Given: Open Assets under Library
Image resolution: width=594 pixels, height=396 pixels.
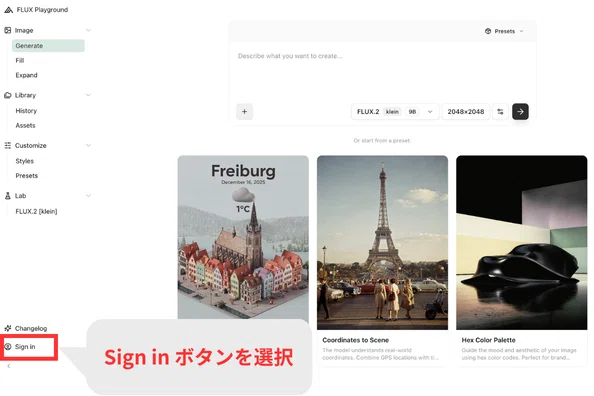Looking at the screenshot, I should [x=25, y=125].
